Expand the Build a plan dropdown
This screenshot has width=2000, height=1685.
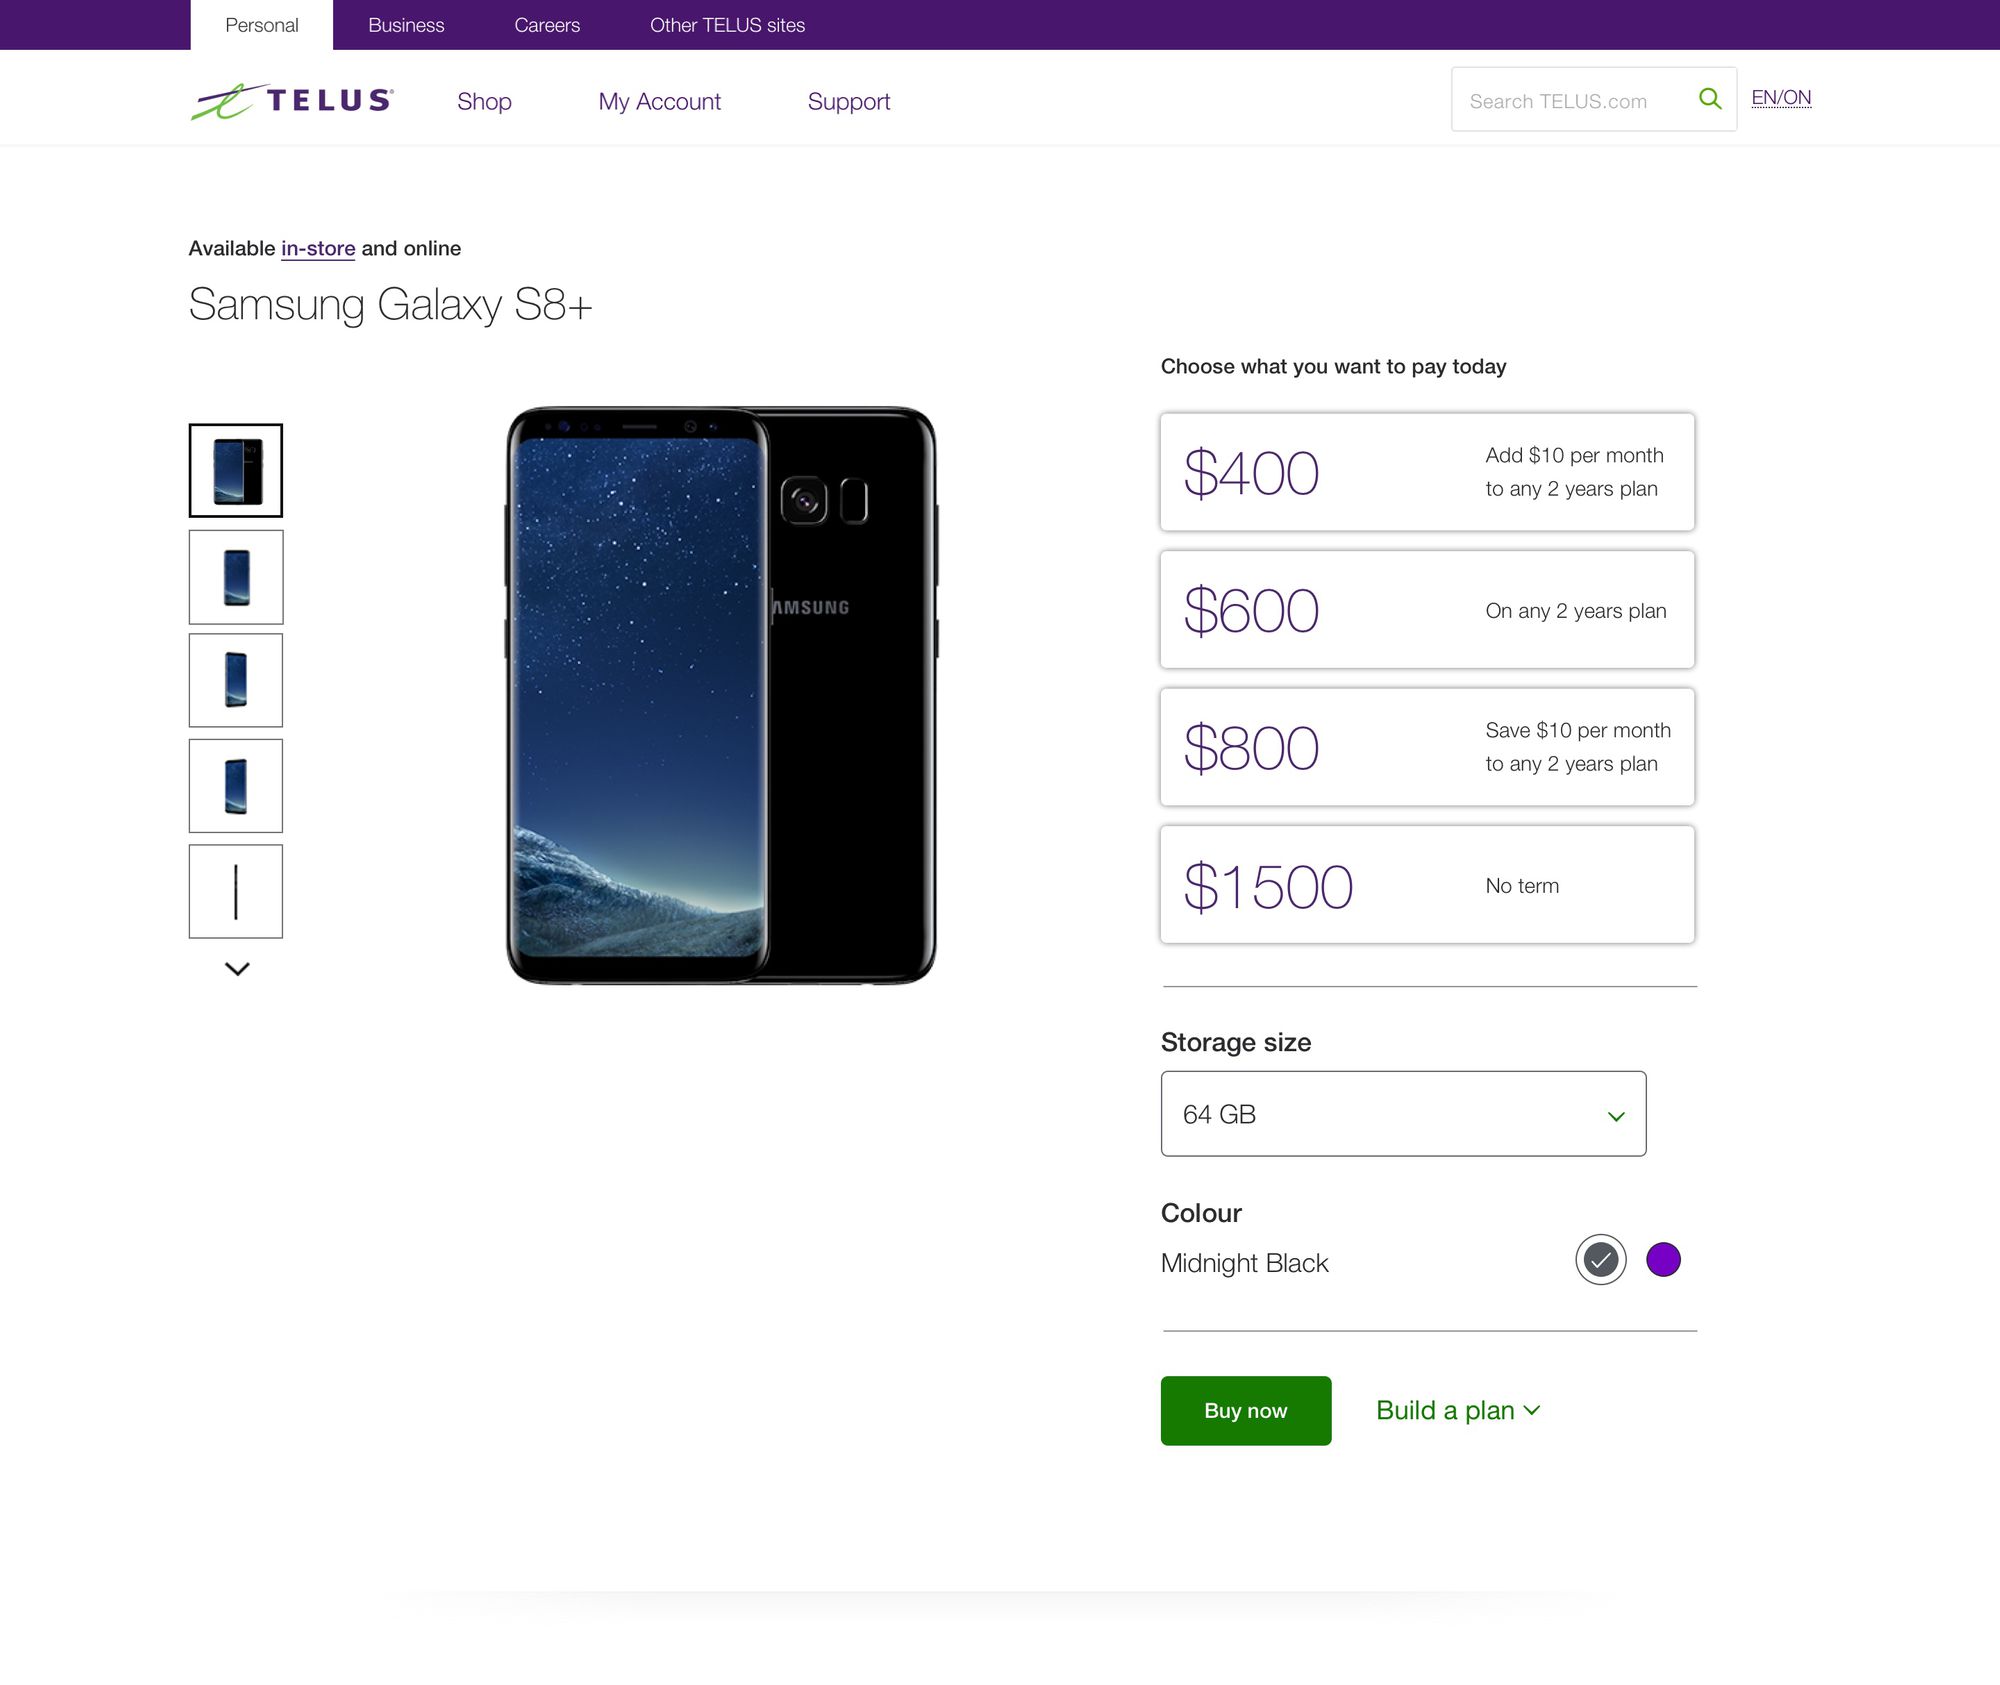click(x=1455, y=1409)
